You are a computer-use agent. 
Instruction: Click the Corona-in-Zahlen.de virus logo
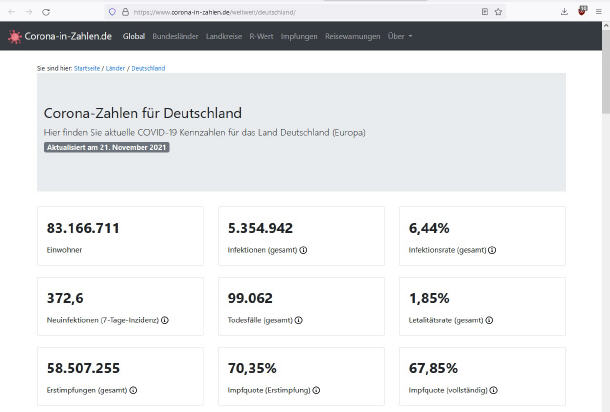(14, 36)
